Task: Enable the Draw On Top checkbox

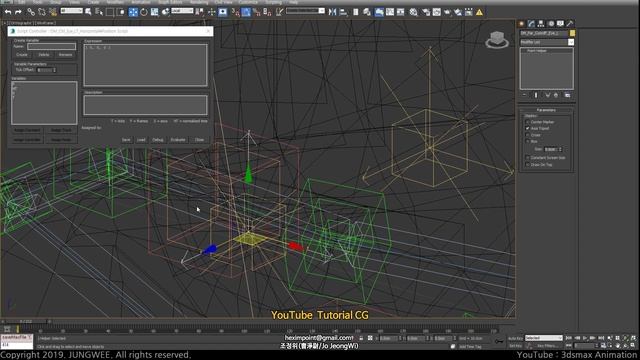Action: click(527, 164)
